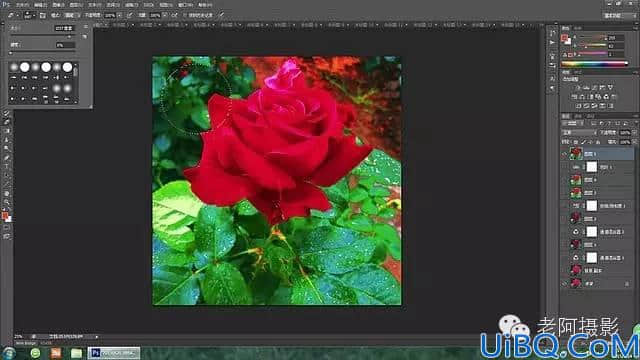The height and width of the screenshot is (360, 640).
Task: Click the brush hardness value field
Action: tap(65, 45)
